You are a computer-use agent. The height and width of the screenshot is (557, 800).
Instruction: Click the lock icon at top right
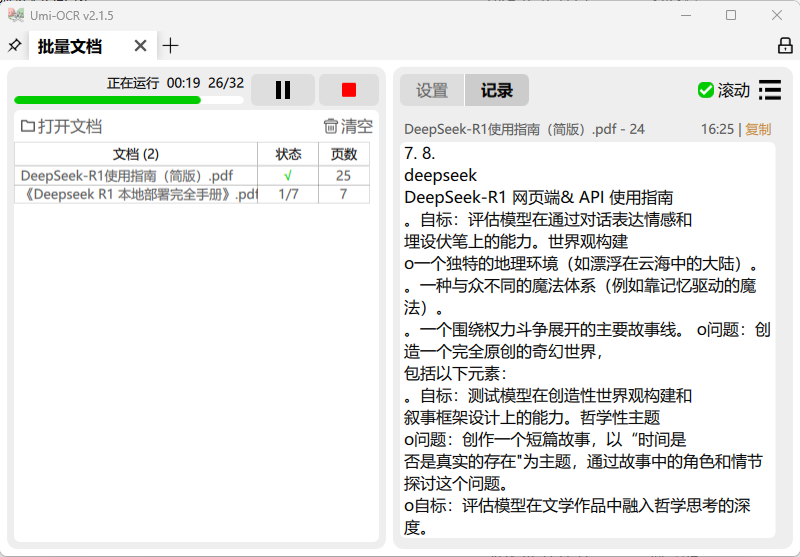785,45
